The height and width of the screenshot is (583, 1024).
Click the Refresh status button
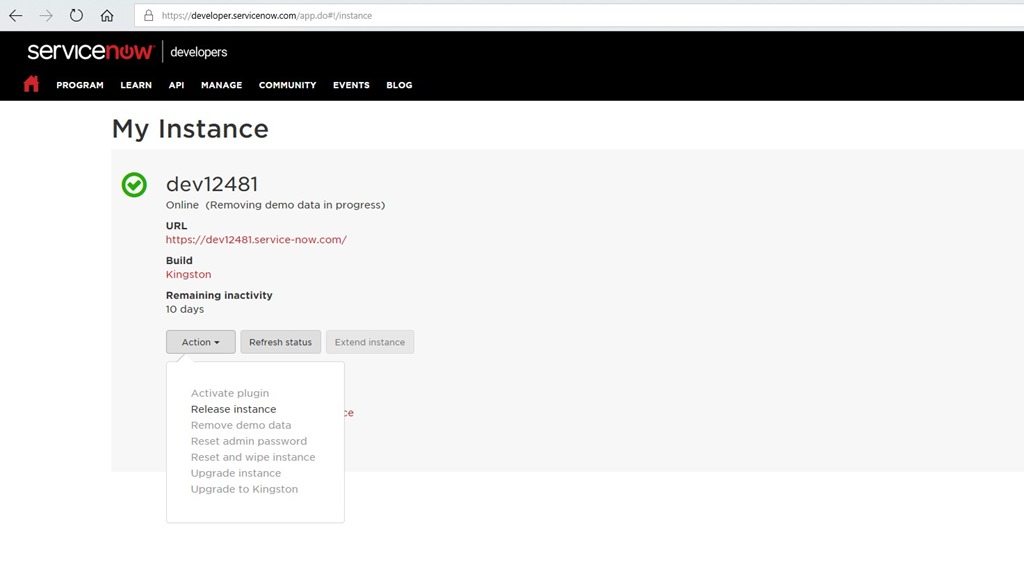(280, 342)
